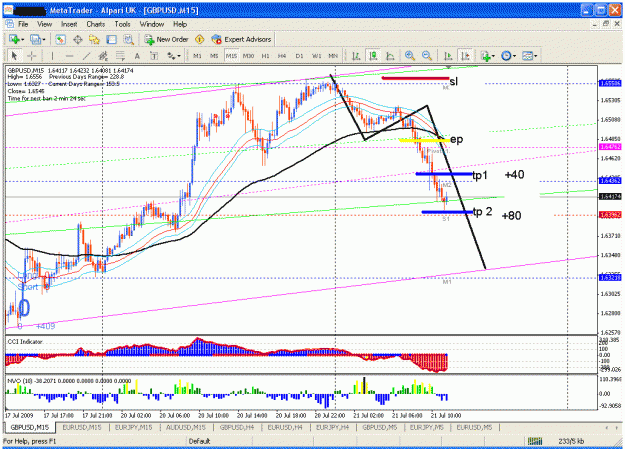Select the arrow cursor tool
The width and height of the screenshot is (625, 449).
[x=15, y=56]
